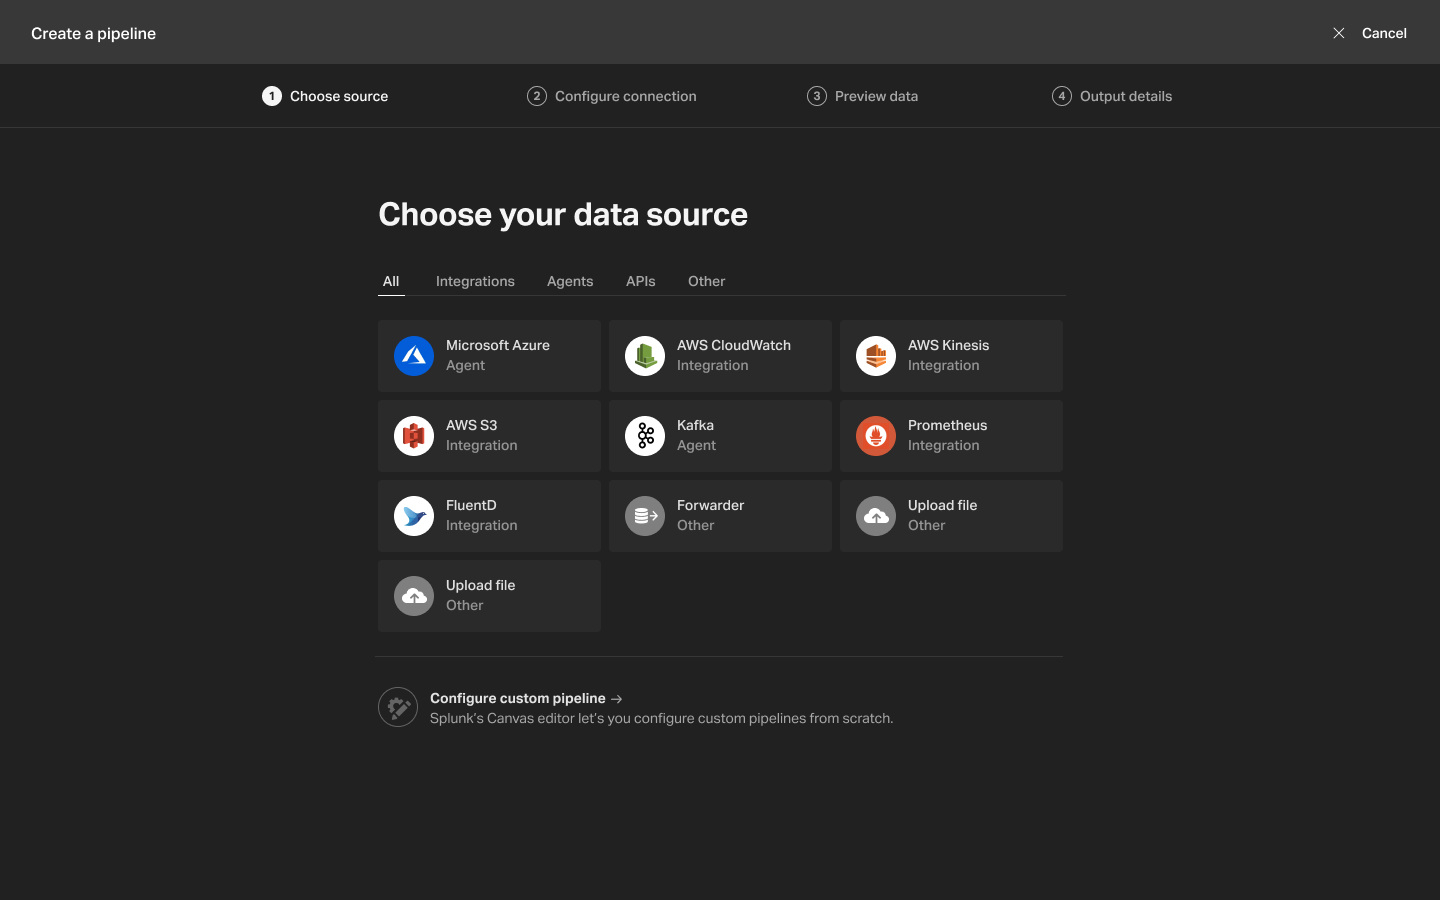Jump to the Preview data step
1440x900 pixels.
[x=863, y=96]
